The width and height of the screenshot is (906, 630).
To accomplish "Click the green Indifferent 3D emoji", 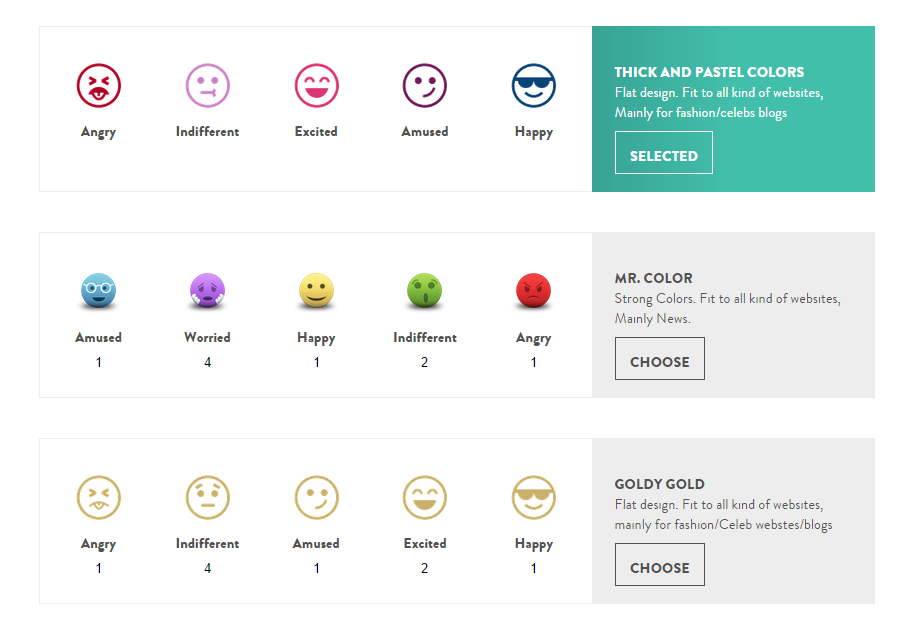I will pos(425,291).
